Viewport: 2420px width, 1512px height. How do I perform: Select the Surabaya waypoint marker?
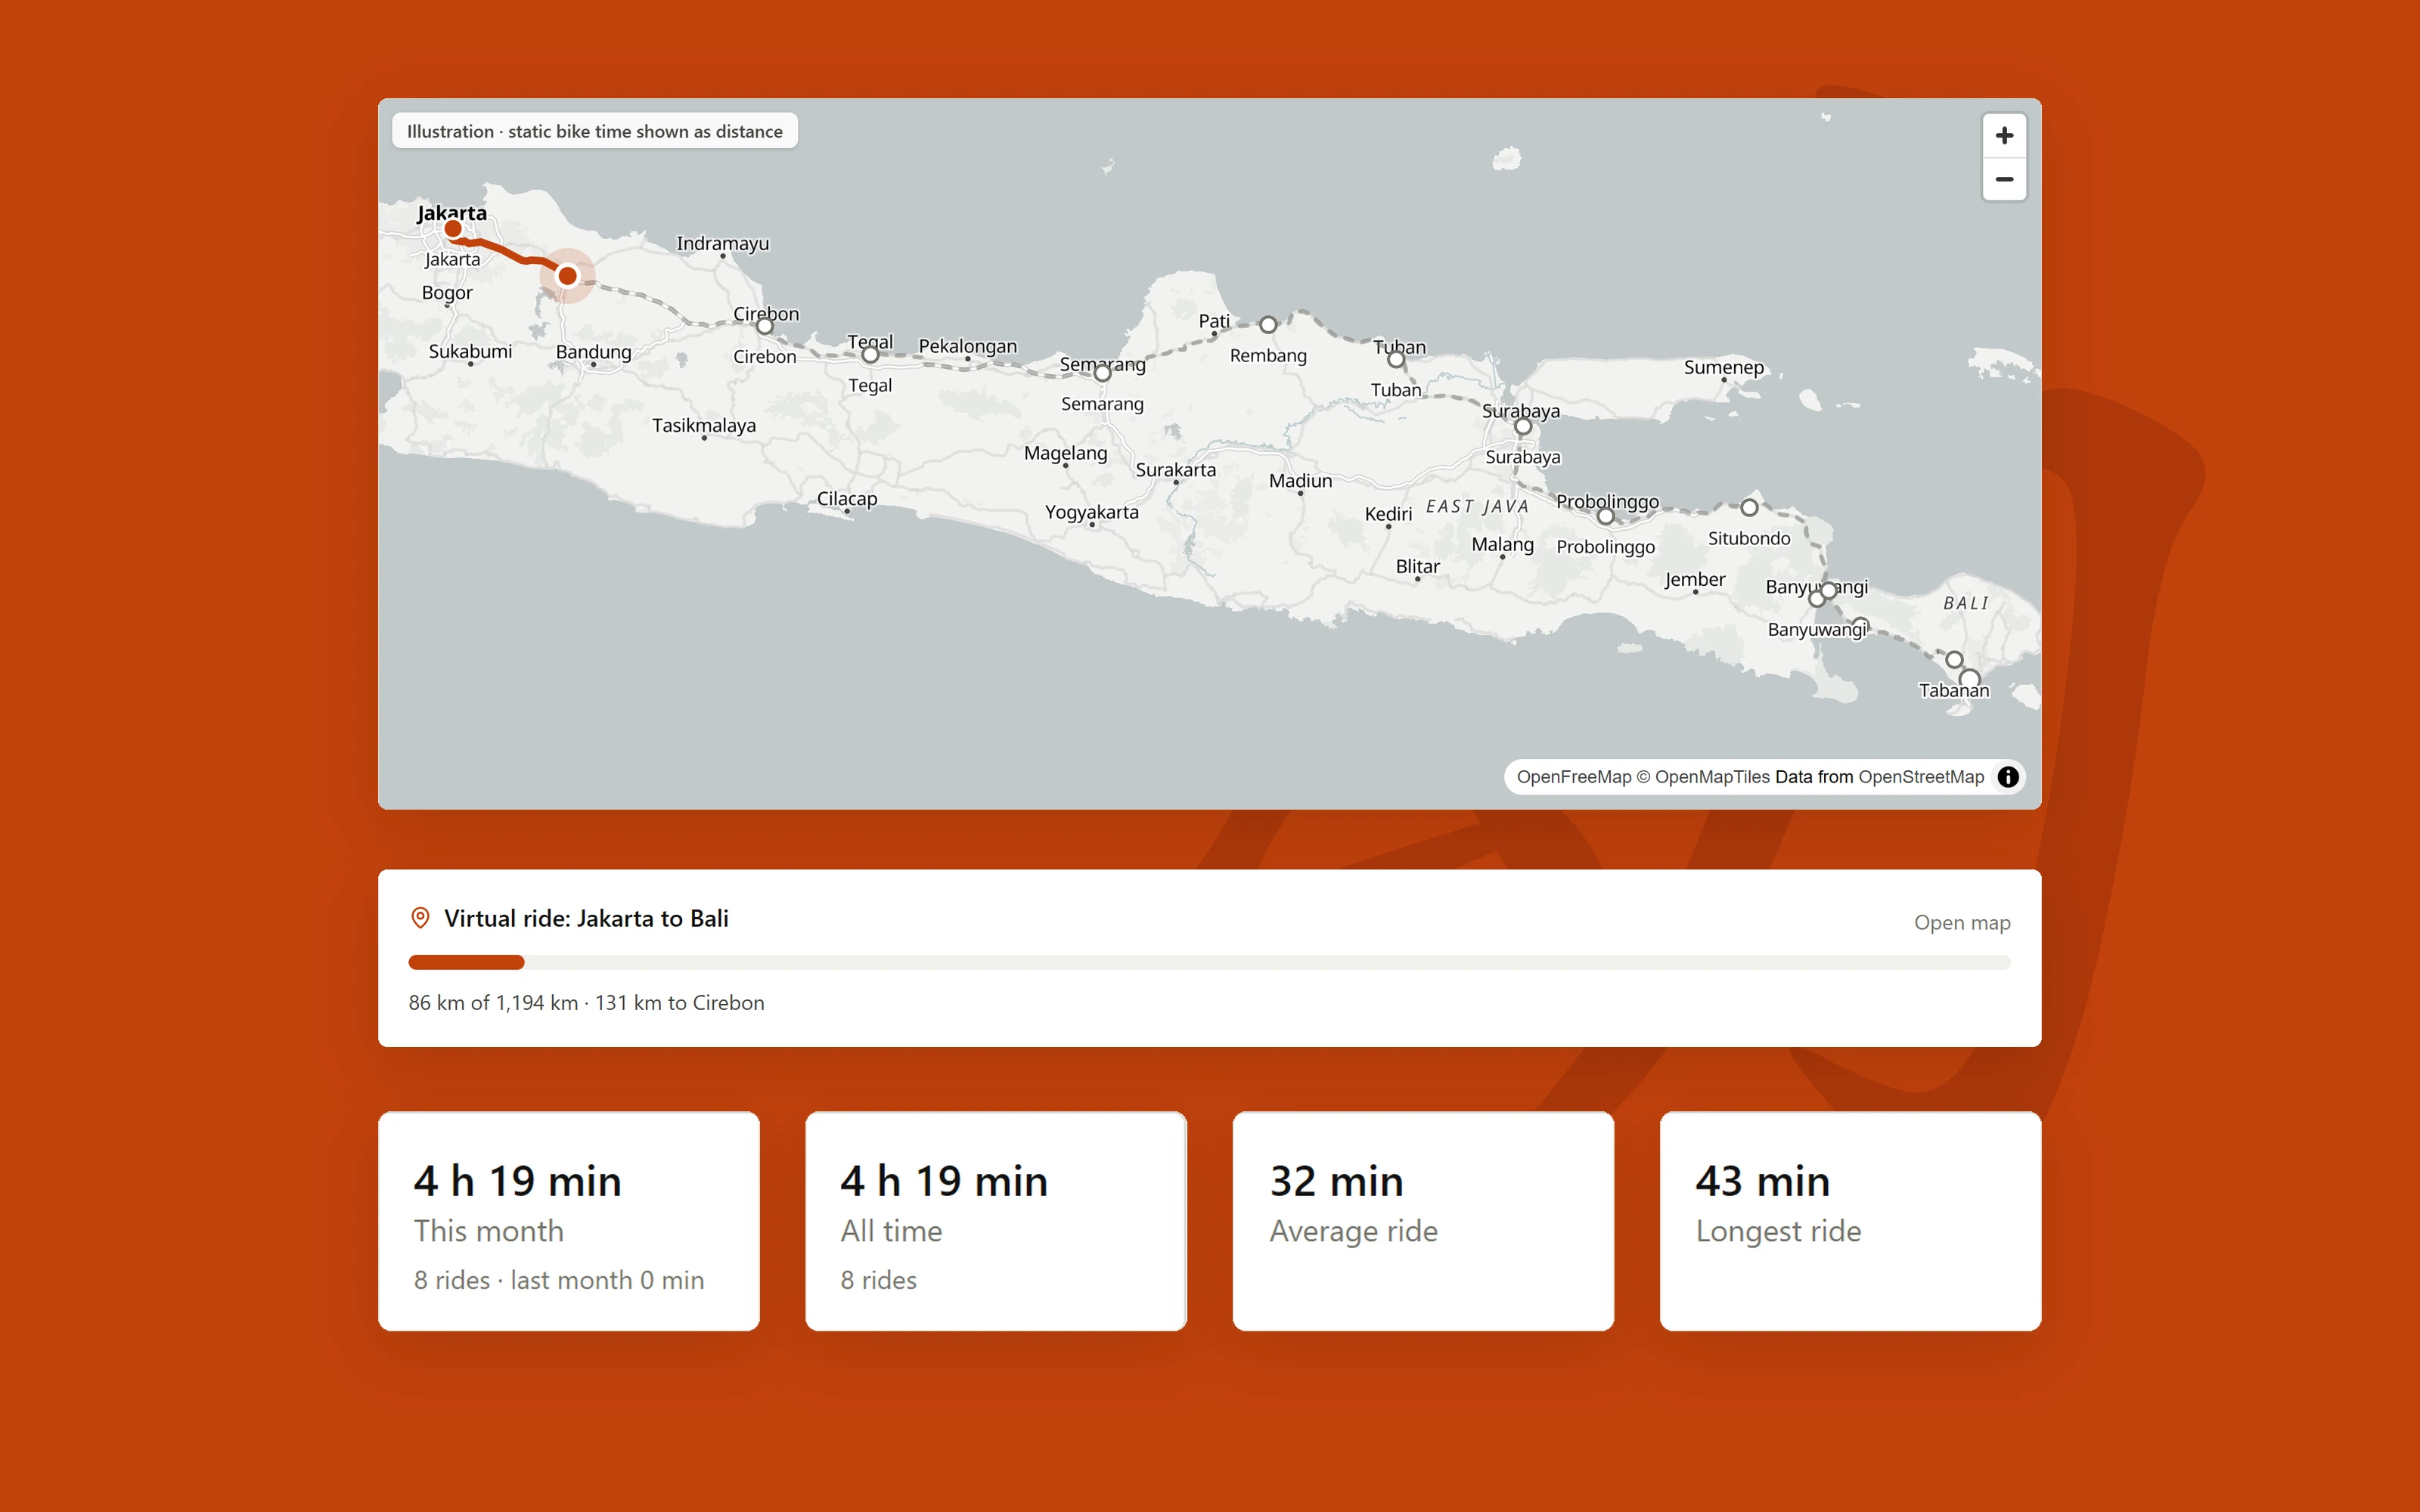click(x=1523, y=427)
